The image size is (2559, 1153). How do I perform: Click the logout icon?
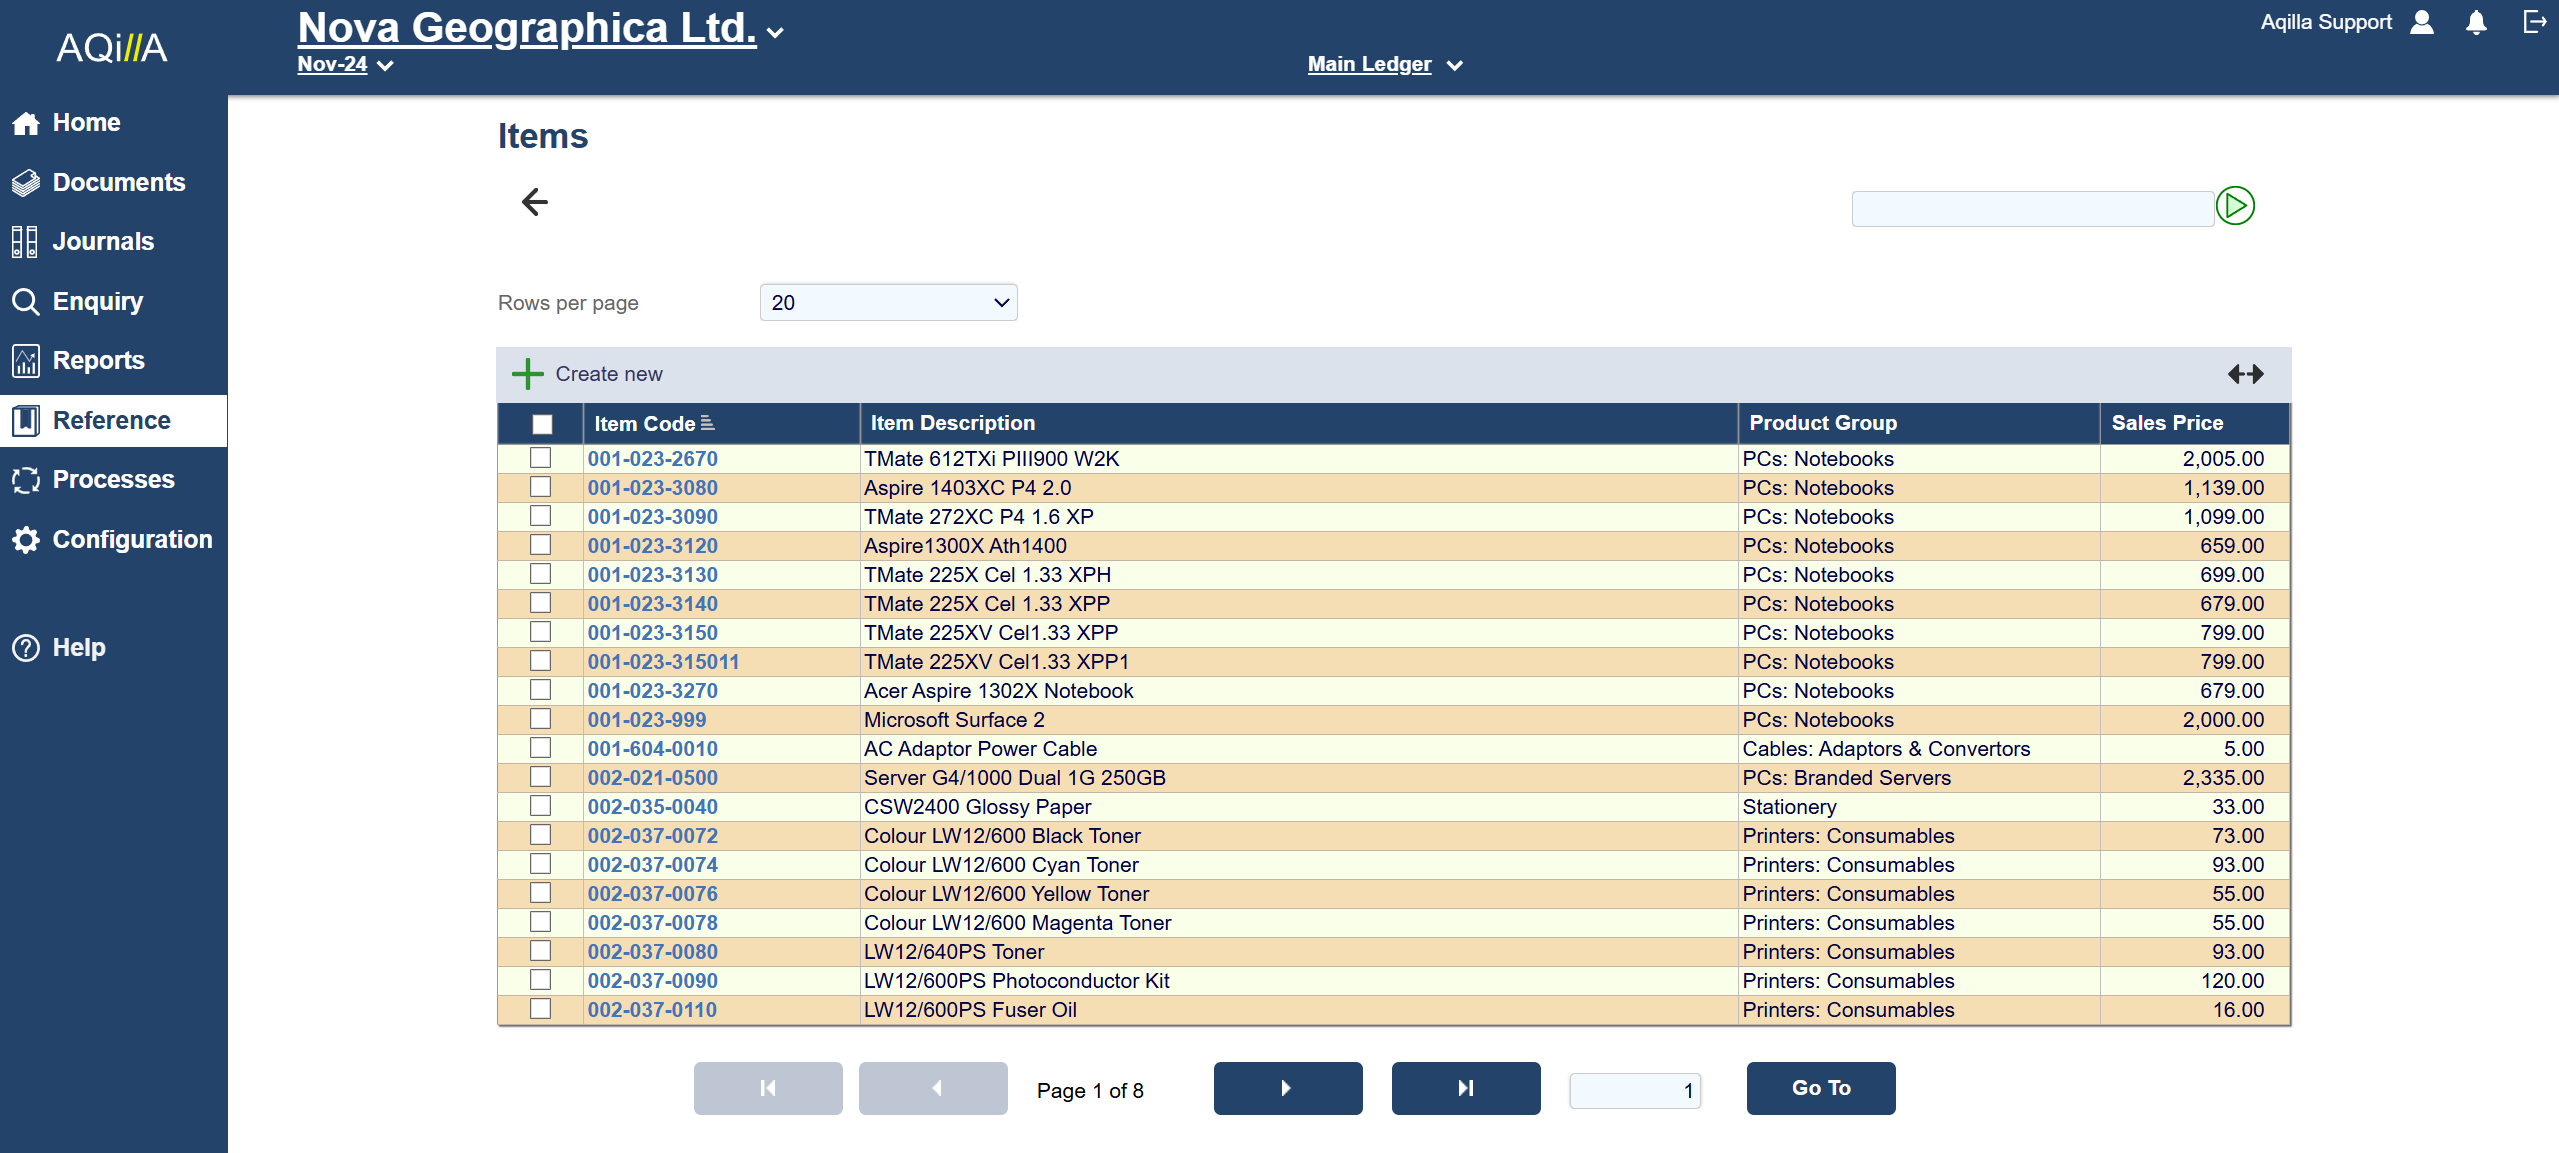2534,22
